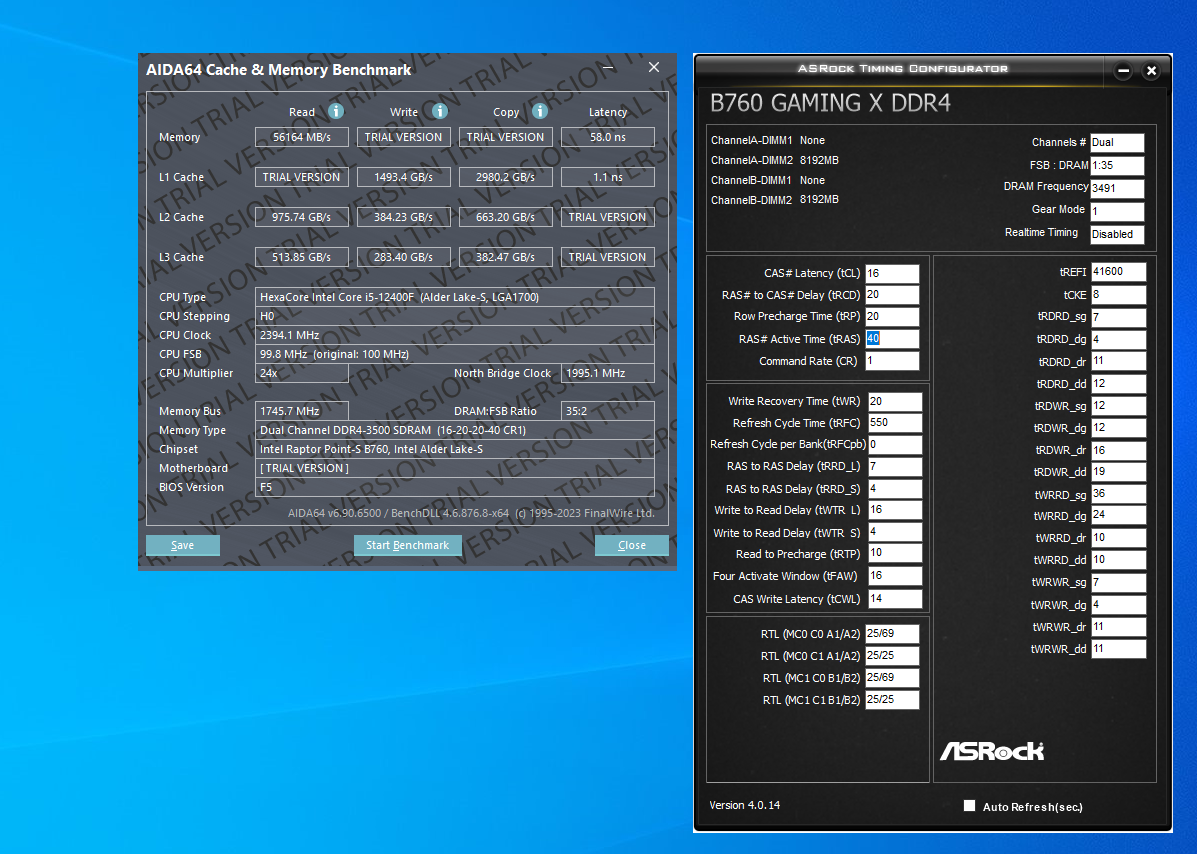Select the Four Activate Window (tFAW) field
Viewport: 1197px width, 854px height.
895,576
